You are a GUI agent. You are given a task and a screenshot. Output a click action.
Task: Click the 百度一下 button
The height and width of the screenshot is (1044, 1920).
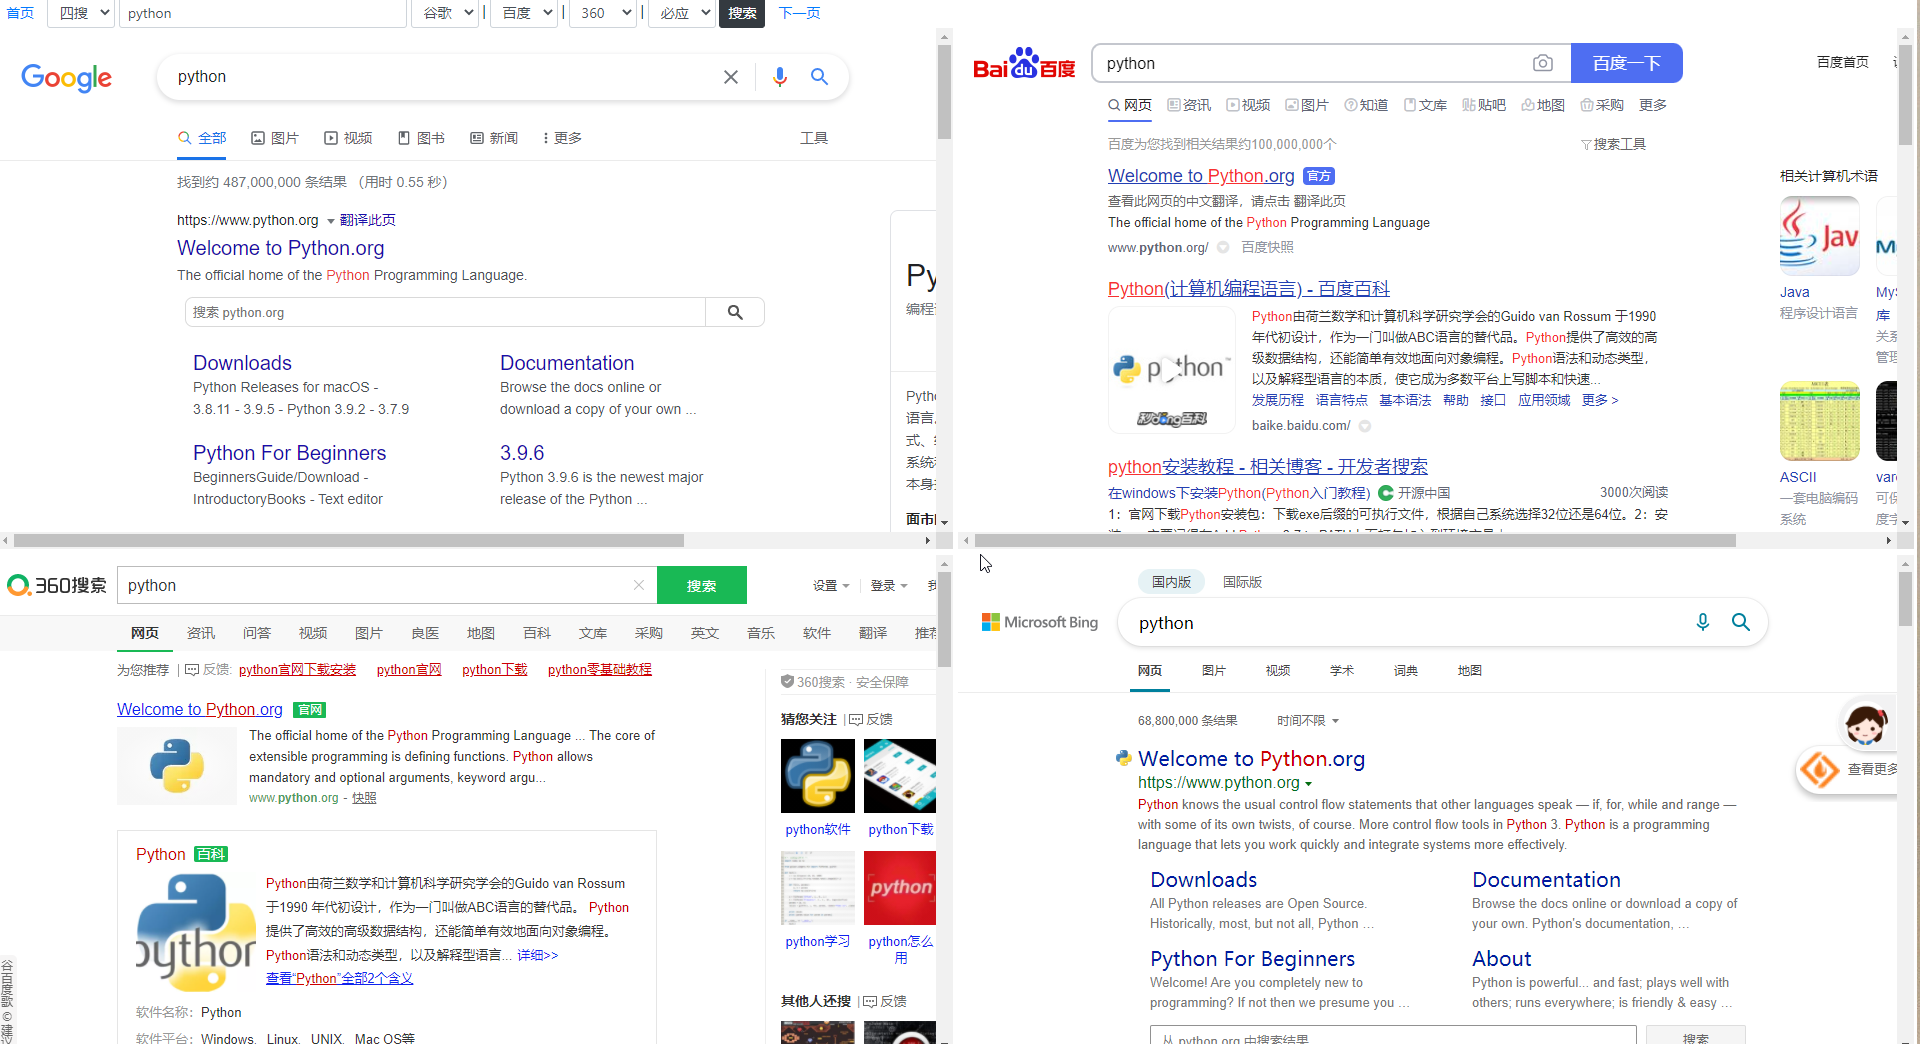pos(1627,63)
